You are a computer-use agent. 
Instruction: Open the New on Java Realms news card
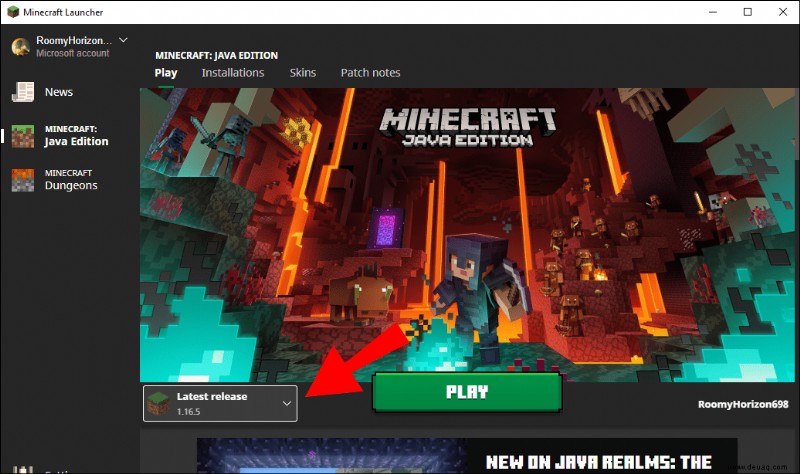(467, 456)
